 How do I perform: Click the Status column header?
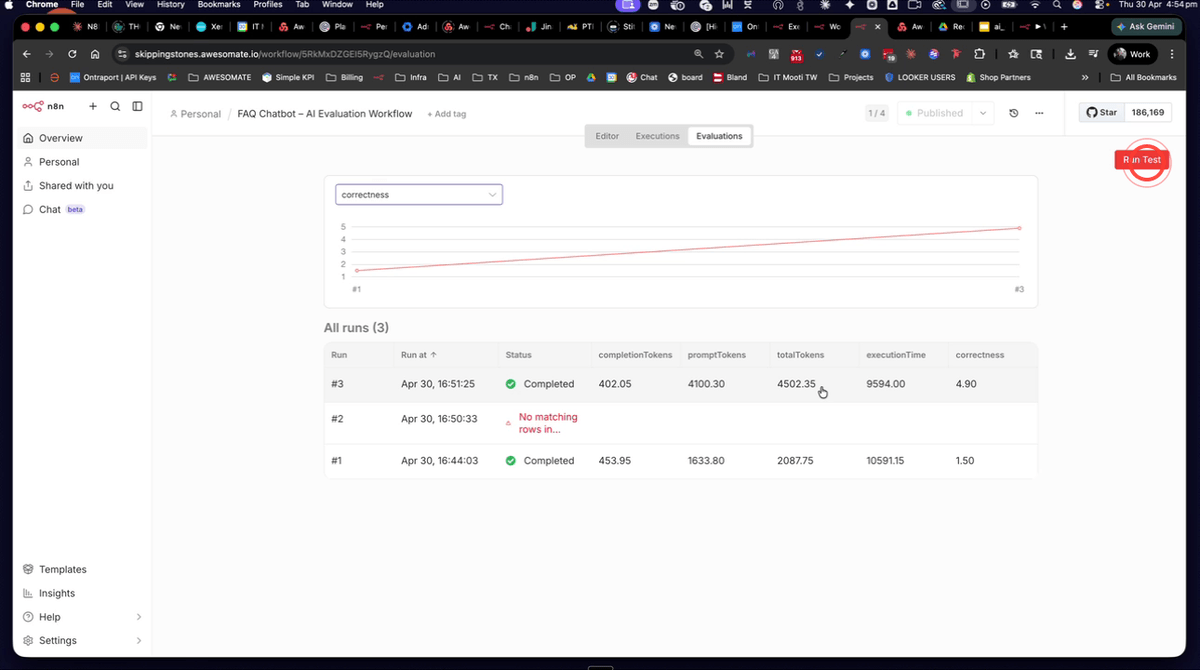point(519,355)
